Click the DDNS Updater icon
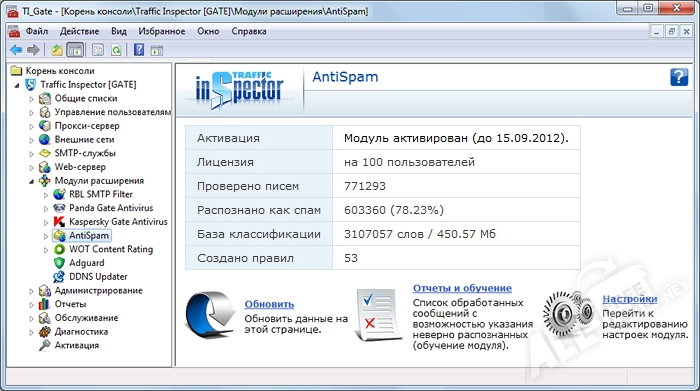The height and width of the screenshot is (391, 700). click(59, 277)
